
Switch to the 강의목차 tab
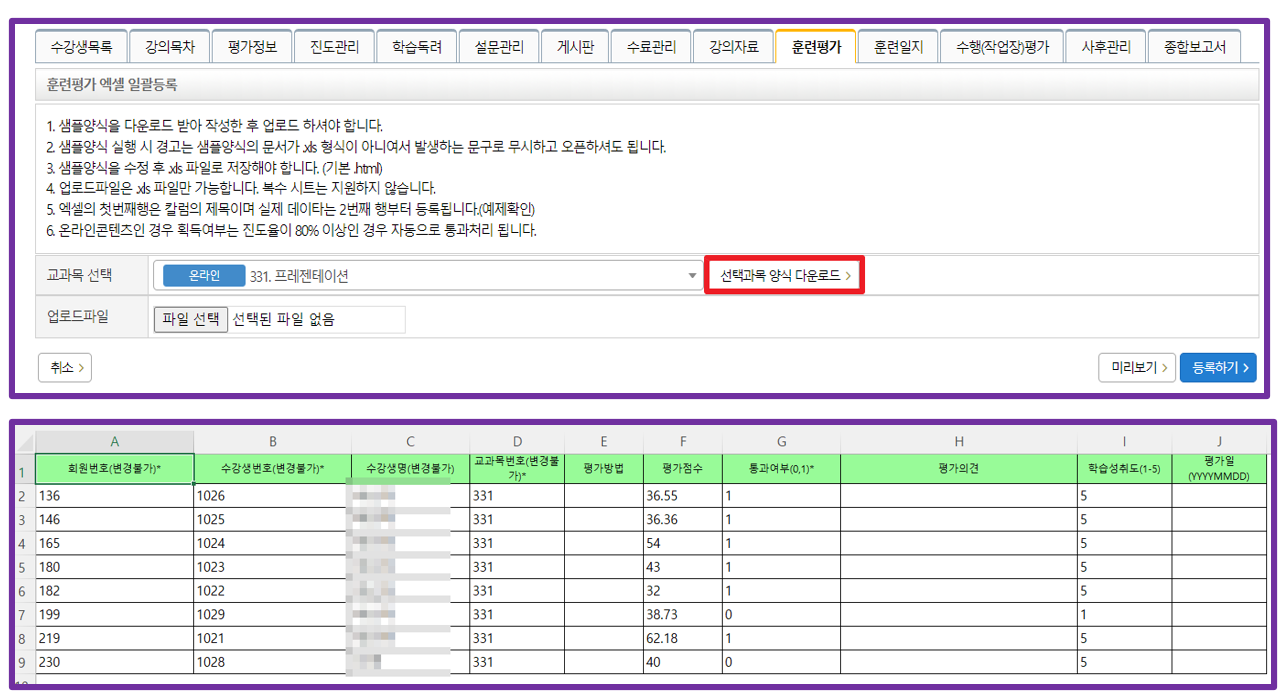pos(170,46)
